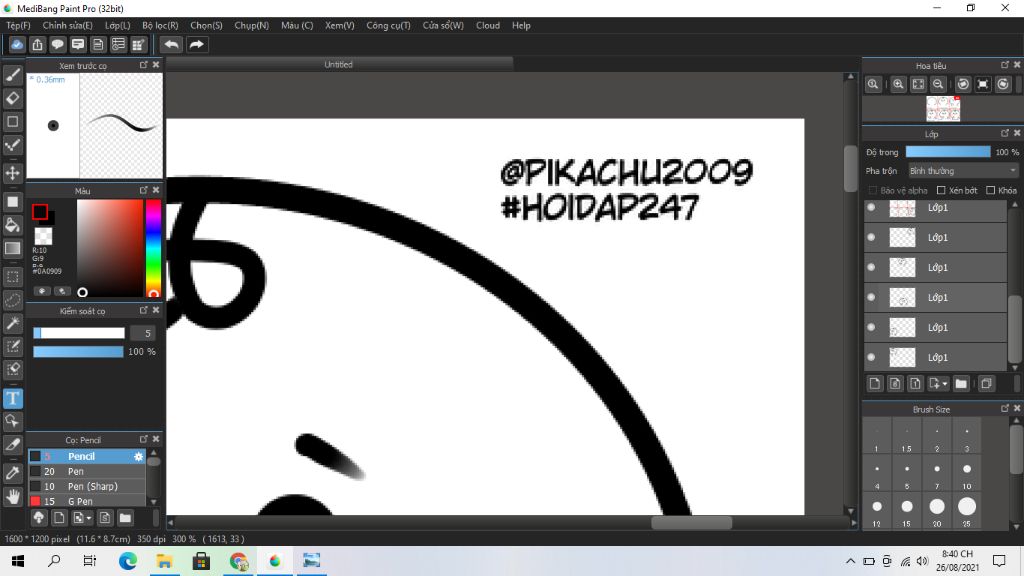
Task: Show hidden system tray icons chevron
Action: pyautogui.click(x=850, y=561)
